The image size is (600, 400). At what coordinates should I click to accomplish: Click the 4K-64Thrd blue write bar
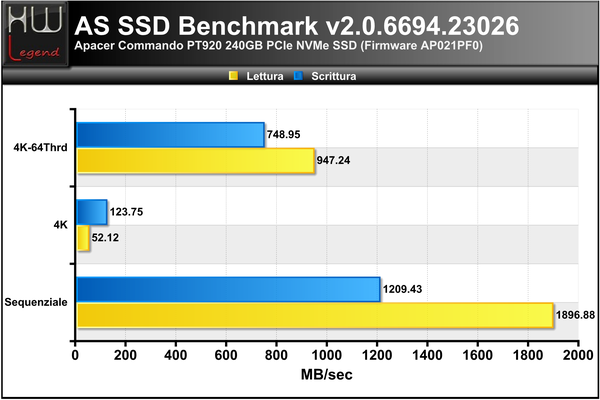click(171, 135)
